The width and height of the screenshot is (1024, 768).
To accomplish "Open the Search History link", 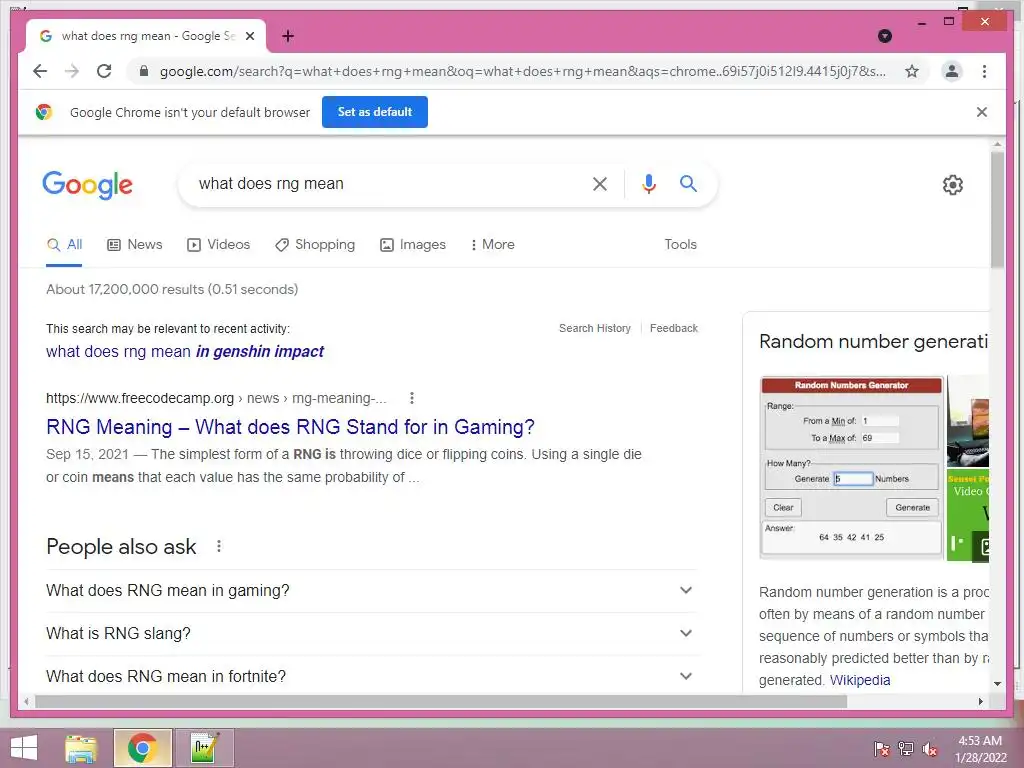I will click(594, 328).
